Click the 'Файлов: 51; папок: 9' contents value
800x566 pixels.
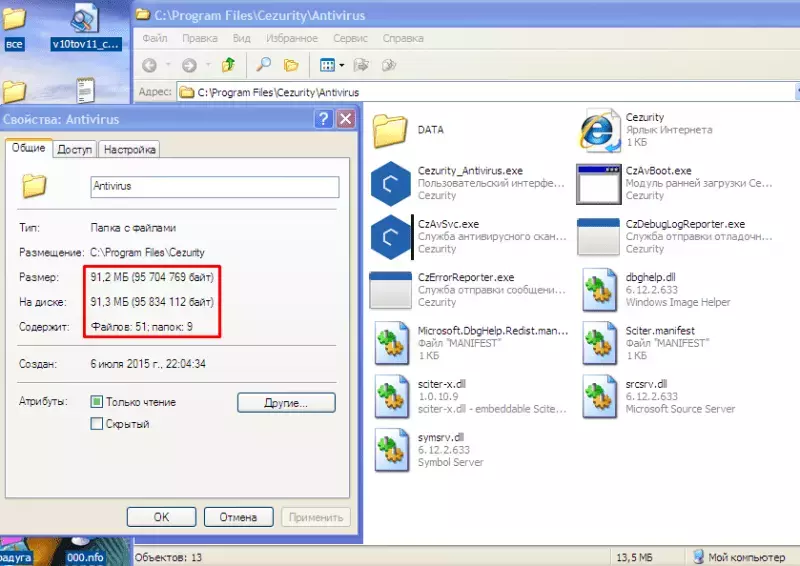tap(141, 327)
